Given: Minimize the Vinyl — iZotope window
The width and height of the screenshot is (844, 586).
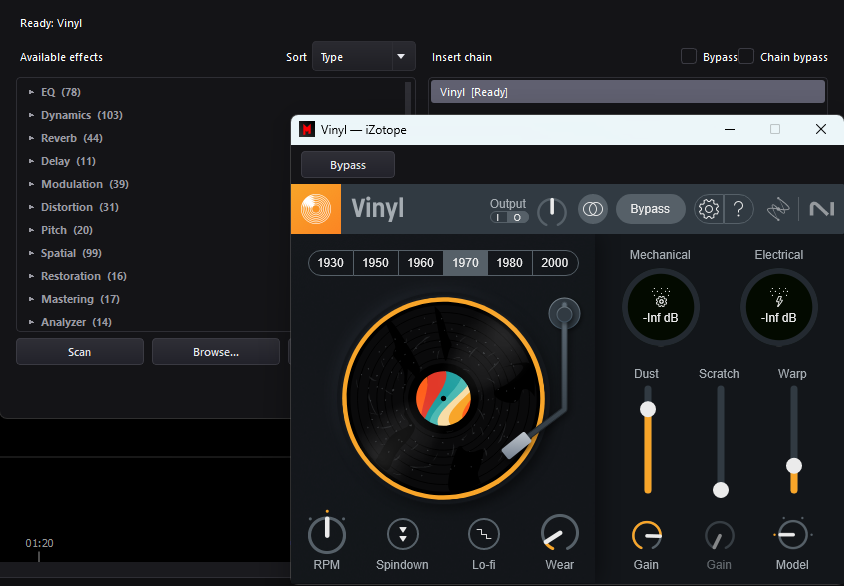Looking at the screenshot, I should 730,129.
